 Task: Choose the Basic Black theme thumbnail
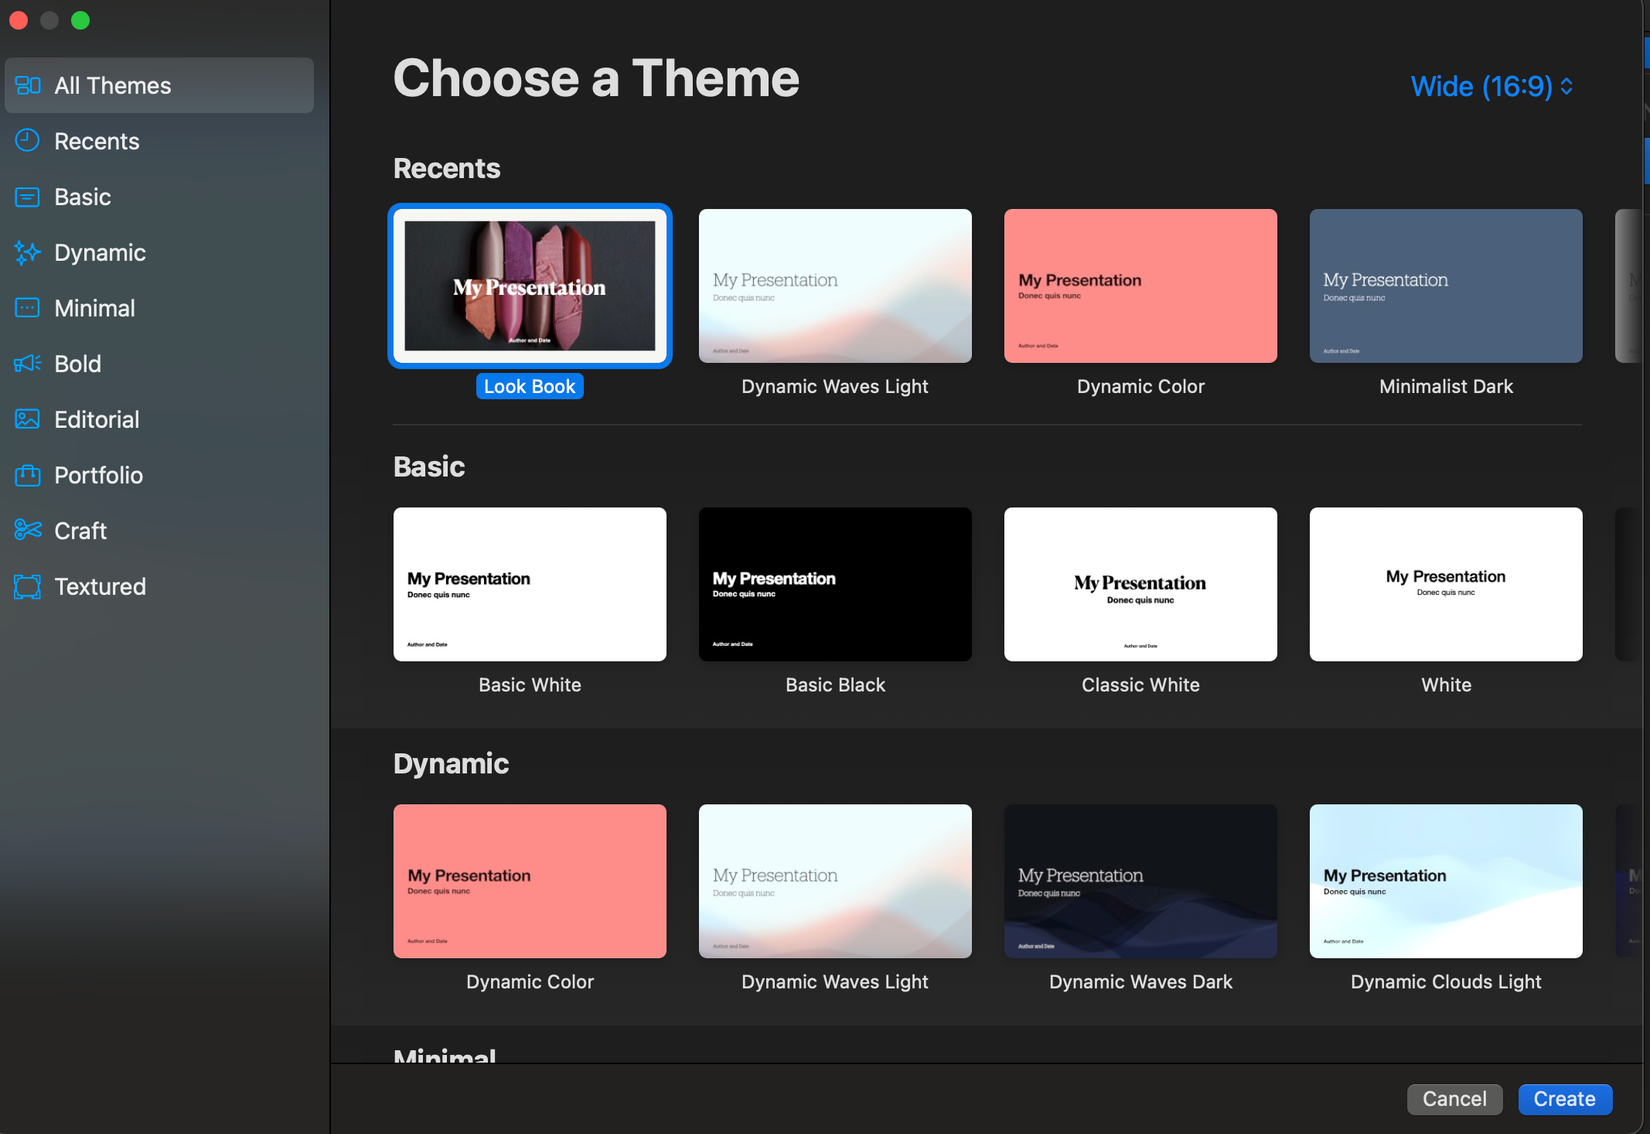tap(835, 584)
